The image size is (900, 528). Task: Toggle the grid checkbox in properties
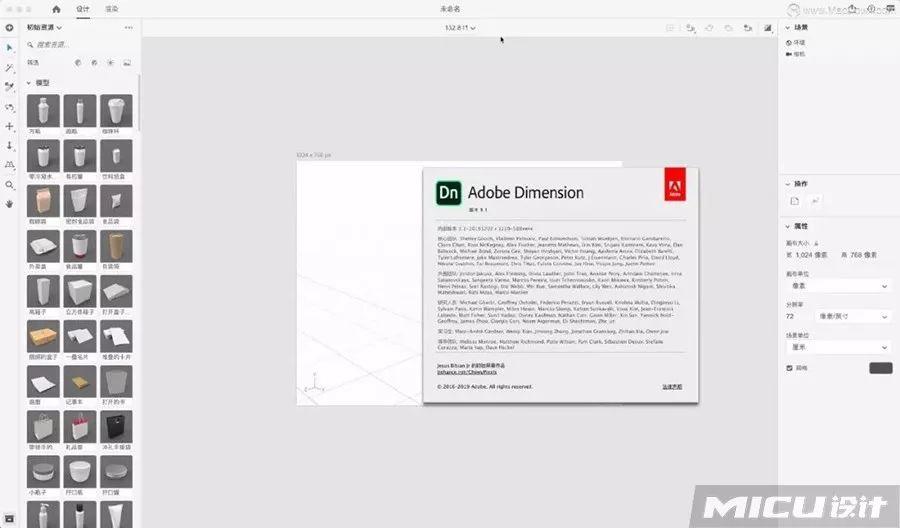click(789, 368)
